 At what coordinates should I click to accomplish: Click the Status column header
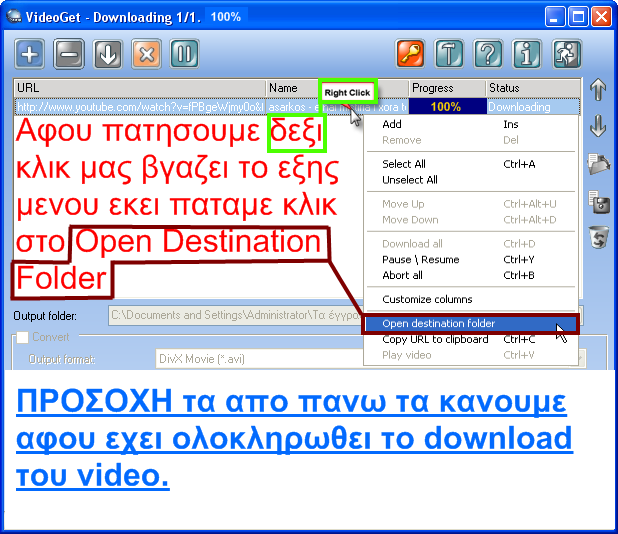coord(533,88)
